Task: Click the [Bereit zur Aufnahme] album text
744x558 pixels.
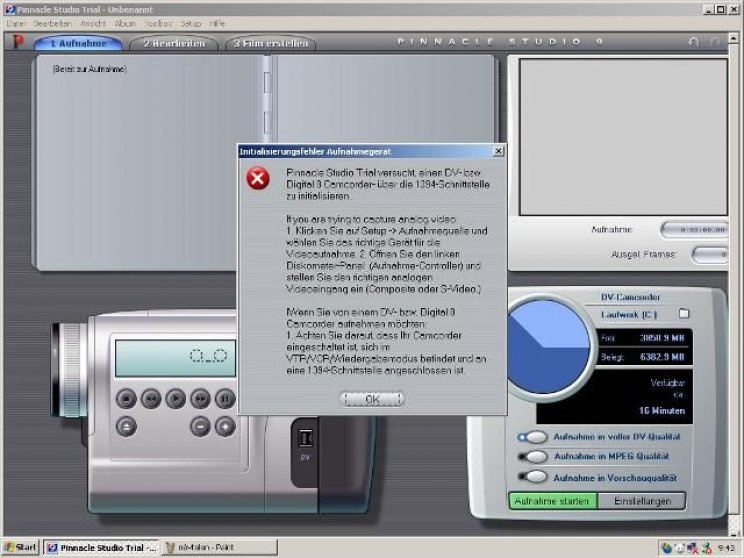Action: pyautogui.click(x=90, y=69)
